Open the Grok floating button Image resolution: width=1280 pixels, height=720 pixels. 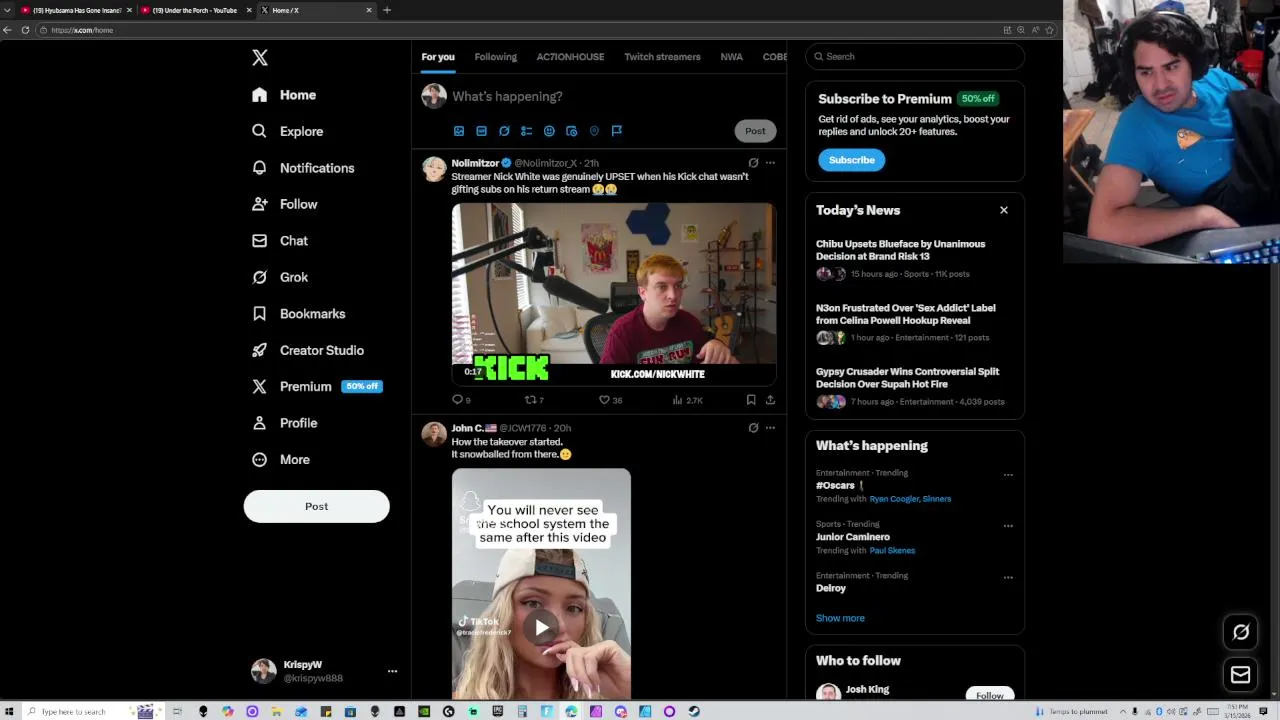pos(1241,632)
